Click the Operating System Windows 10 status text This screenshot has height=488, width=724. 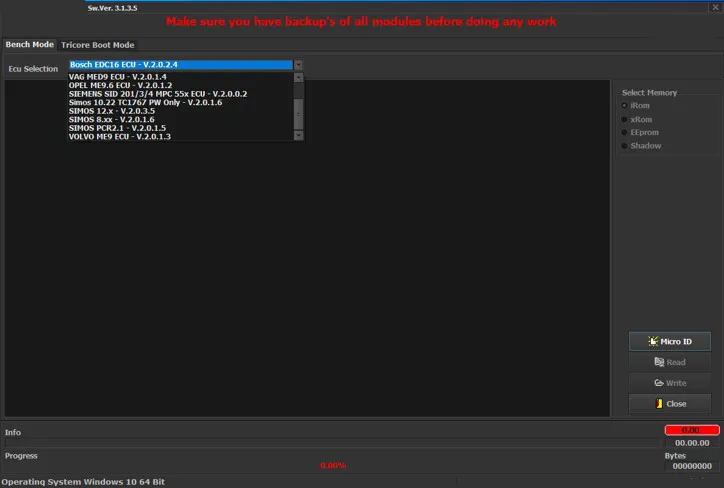[x=83, y=482]
